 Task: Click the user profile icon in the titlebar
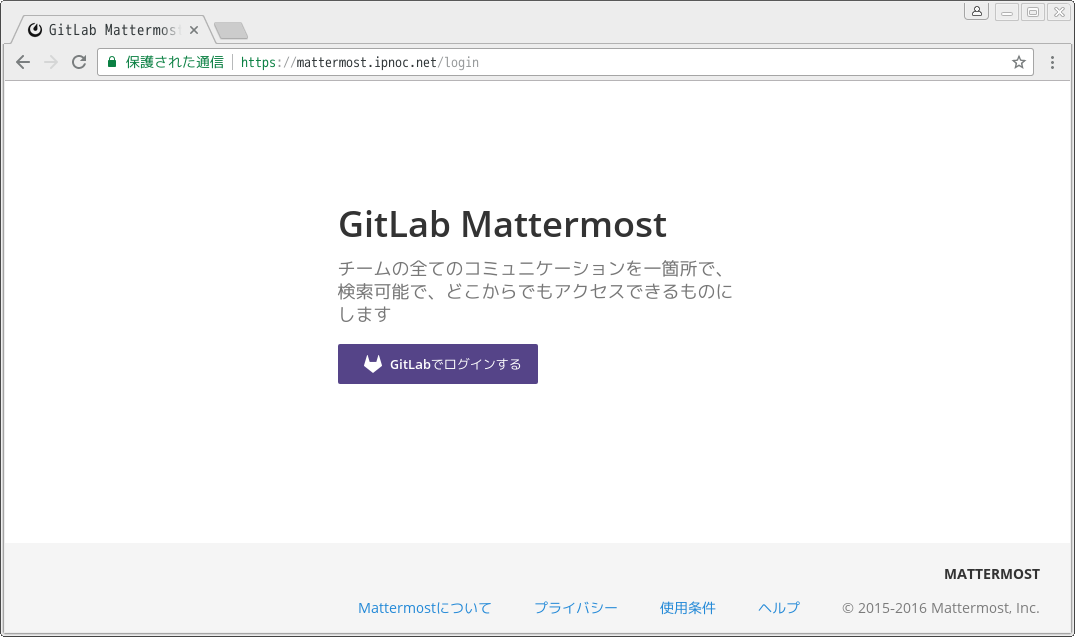(x=976, y=11)
